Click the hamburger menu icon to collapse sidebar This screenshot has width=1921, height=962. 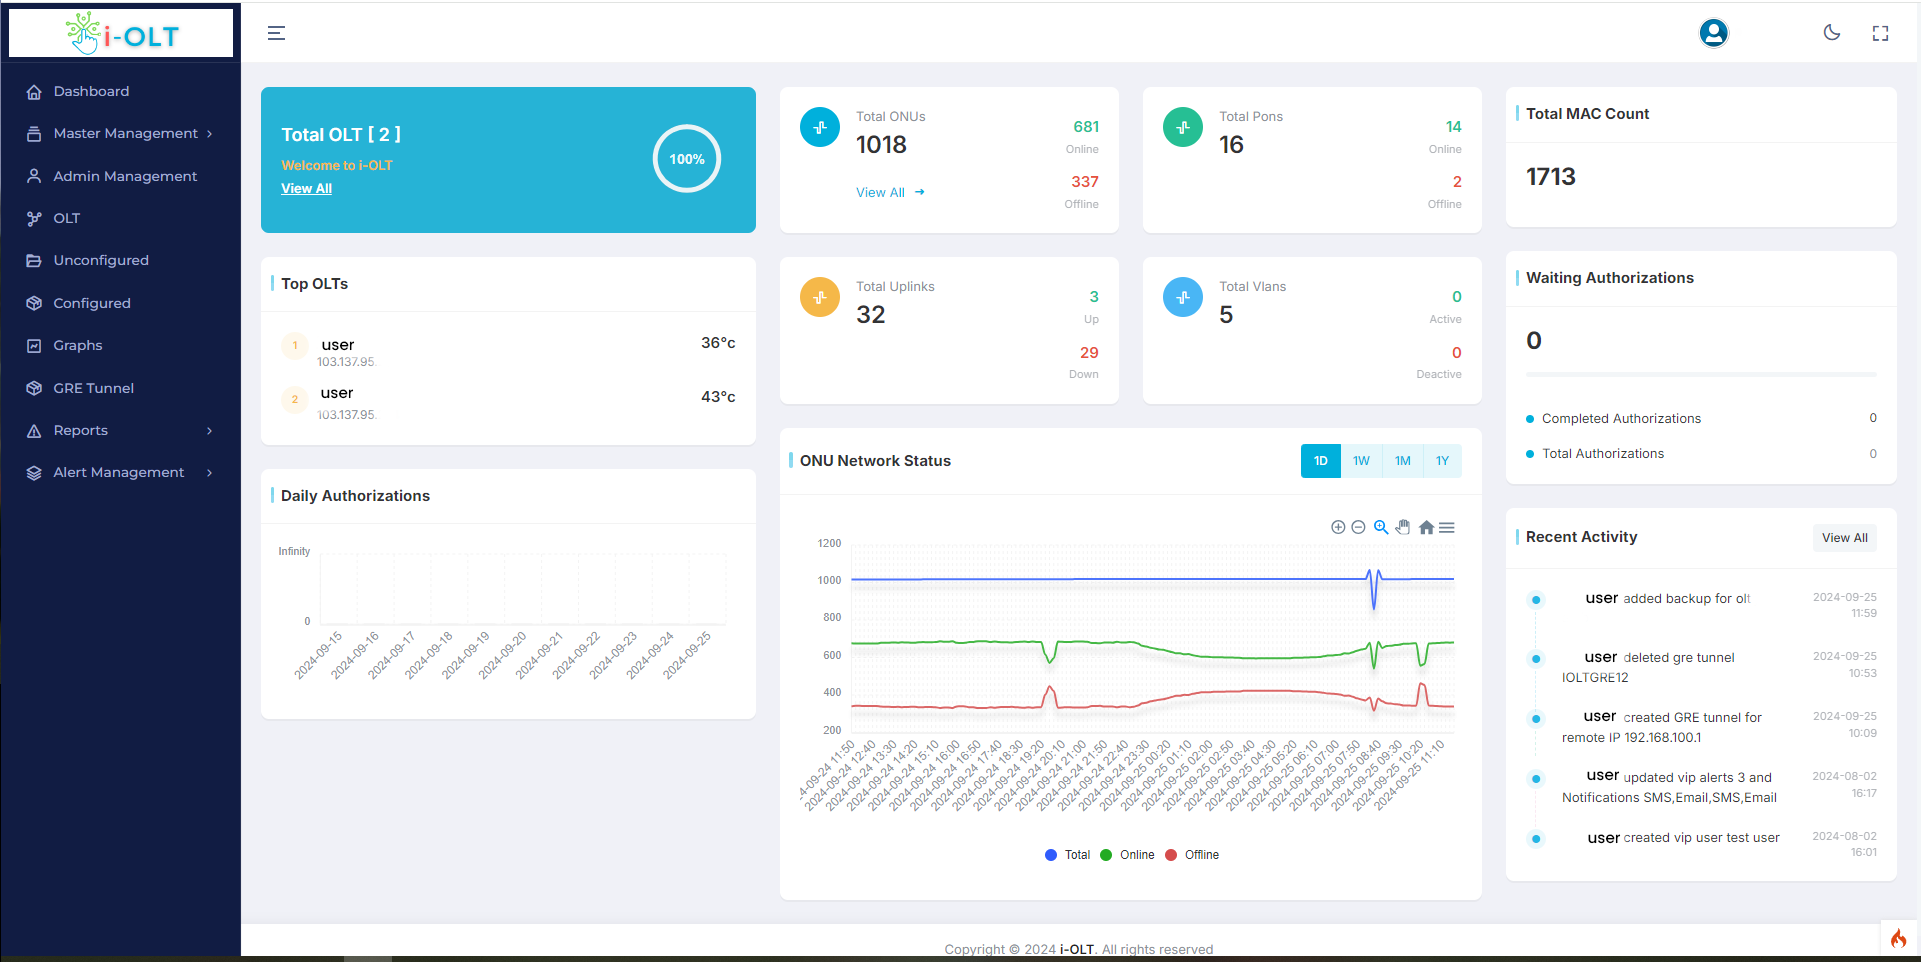(276, 34)
